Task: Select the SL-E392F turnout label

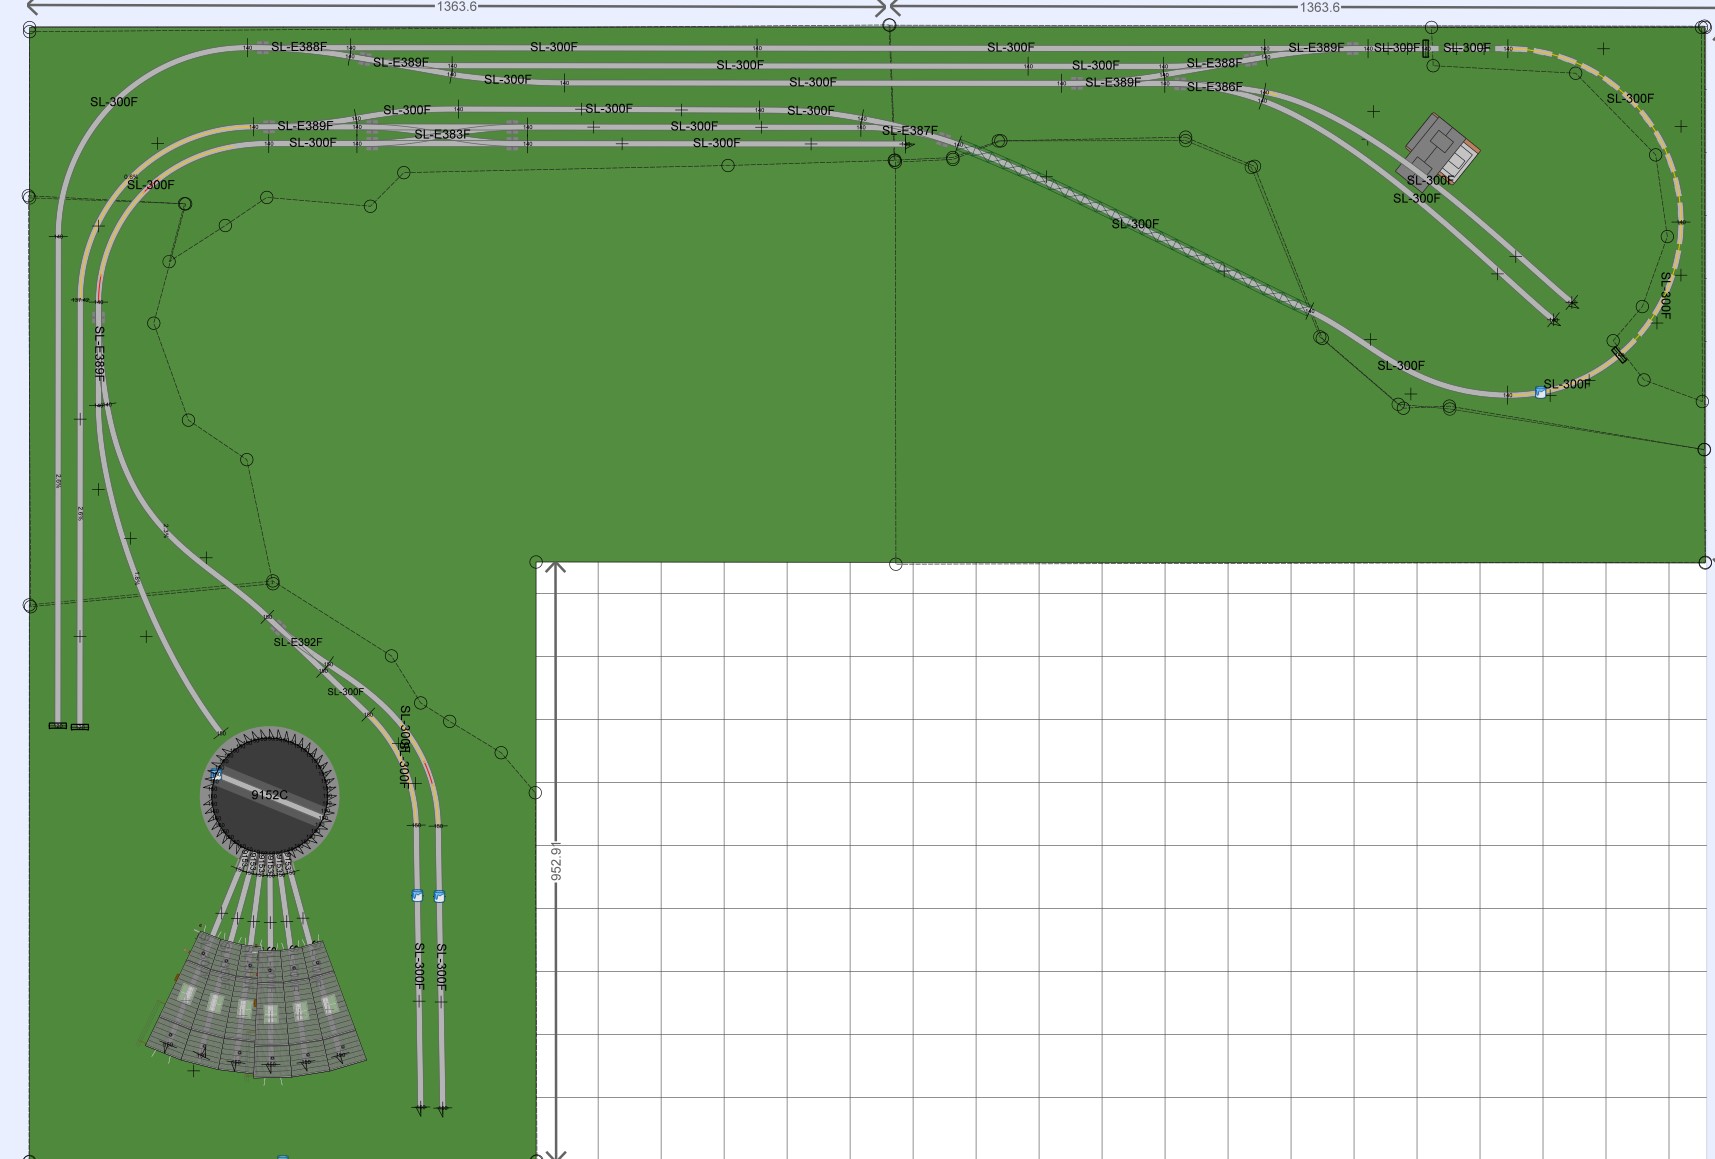Action: [298, 642]
